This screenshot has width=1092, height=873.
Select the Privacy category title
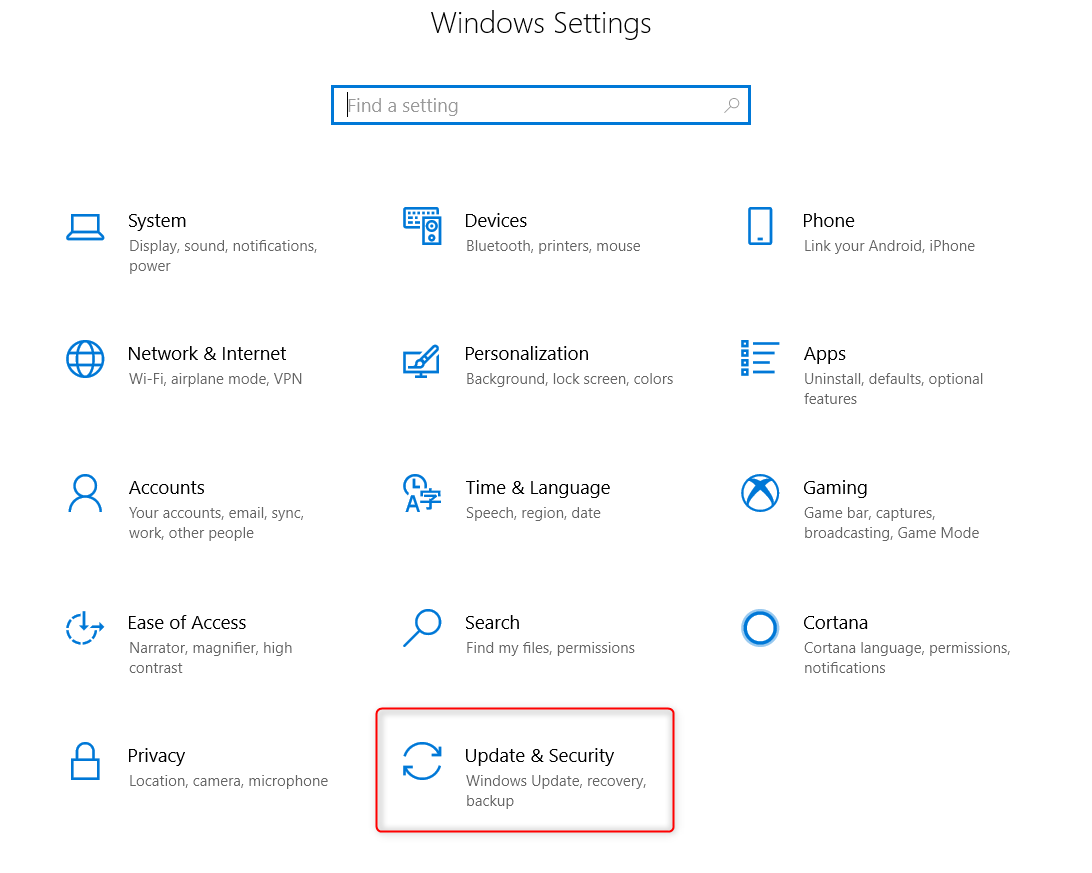[156, 756]
